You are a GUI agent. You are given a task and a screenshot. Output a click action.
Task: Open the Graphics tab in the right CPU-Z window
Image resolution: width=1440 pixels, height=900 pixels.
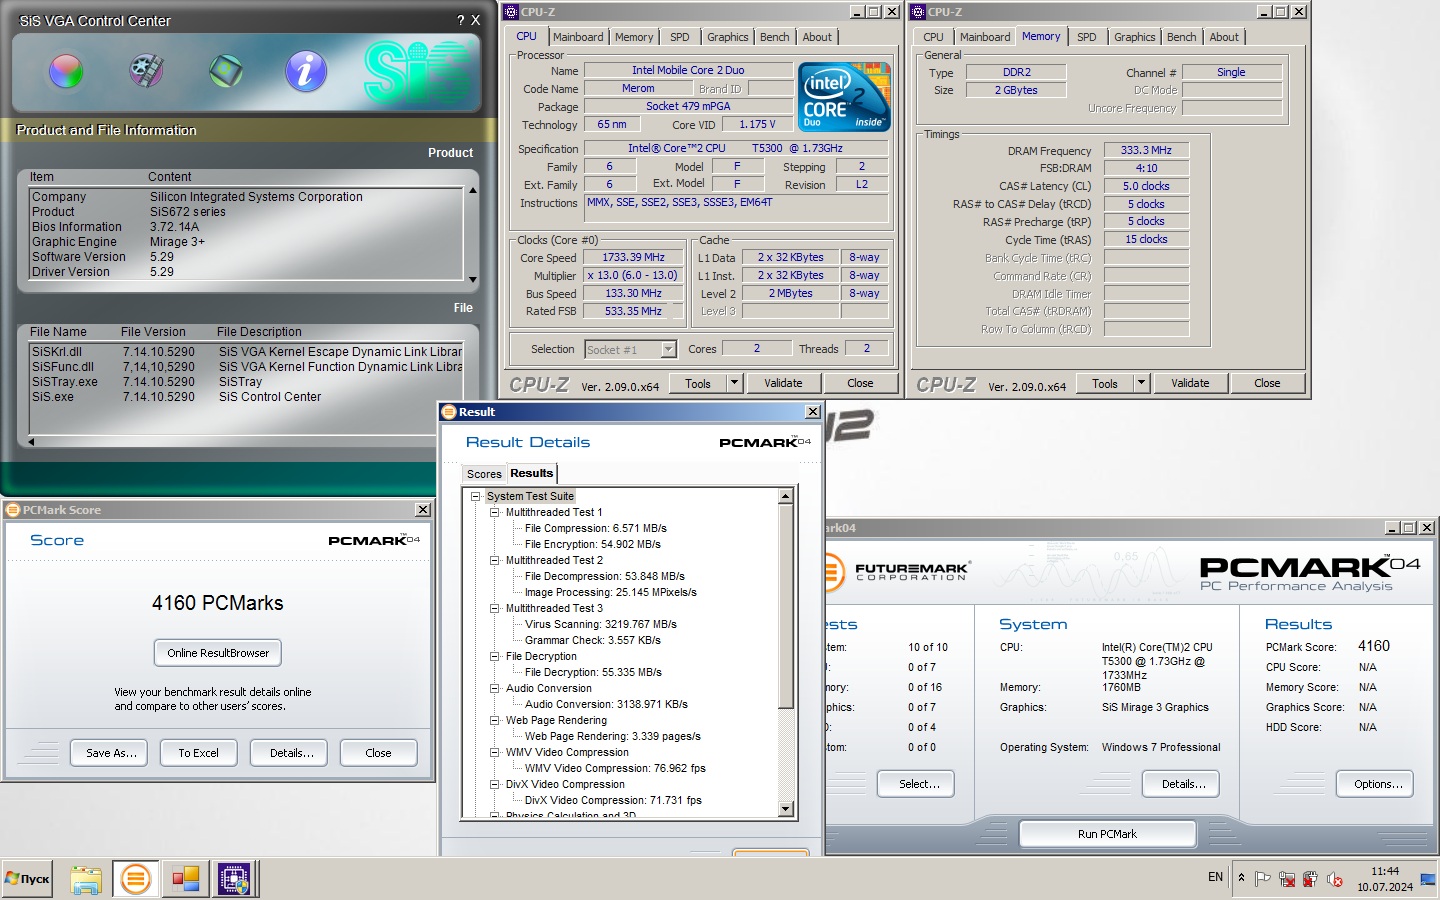[x=1135, y=37]
